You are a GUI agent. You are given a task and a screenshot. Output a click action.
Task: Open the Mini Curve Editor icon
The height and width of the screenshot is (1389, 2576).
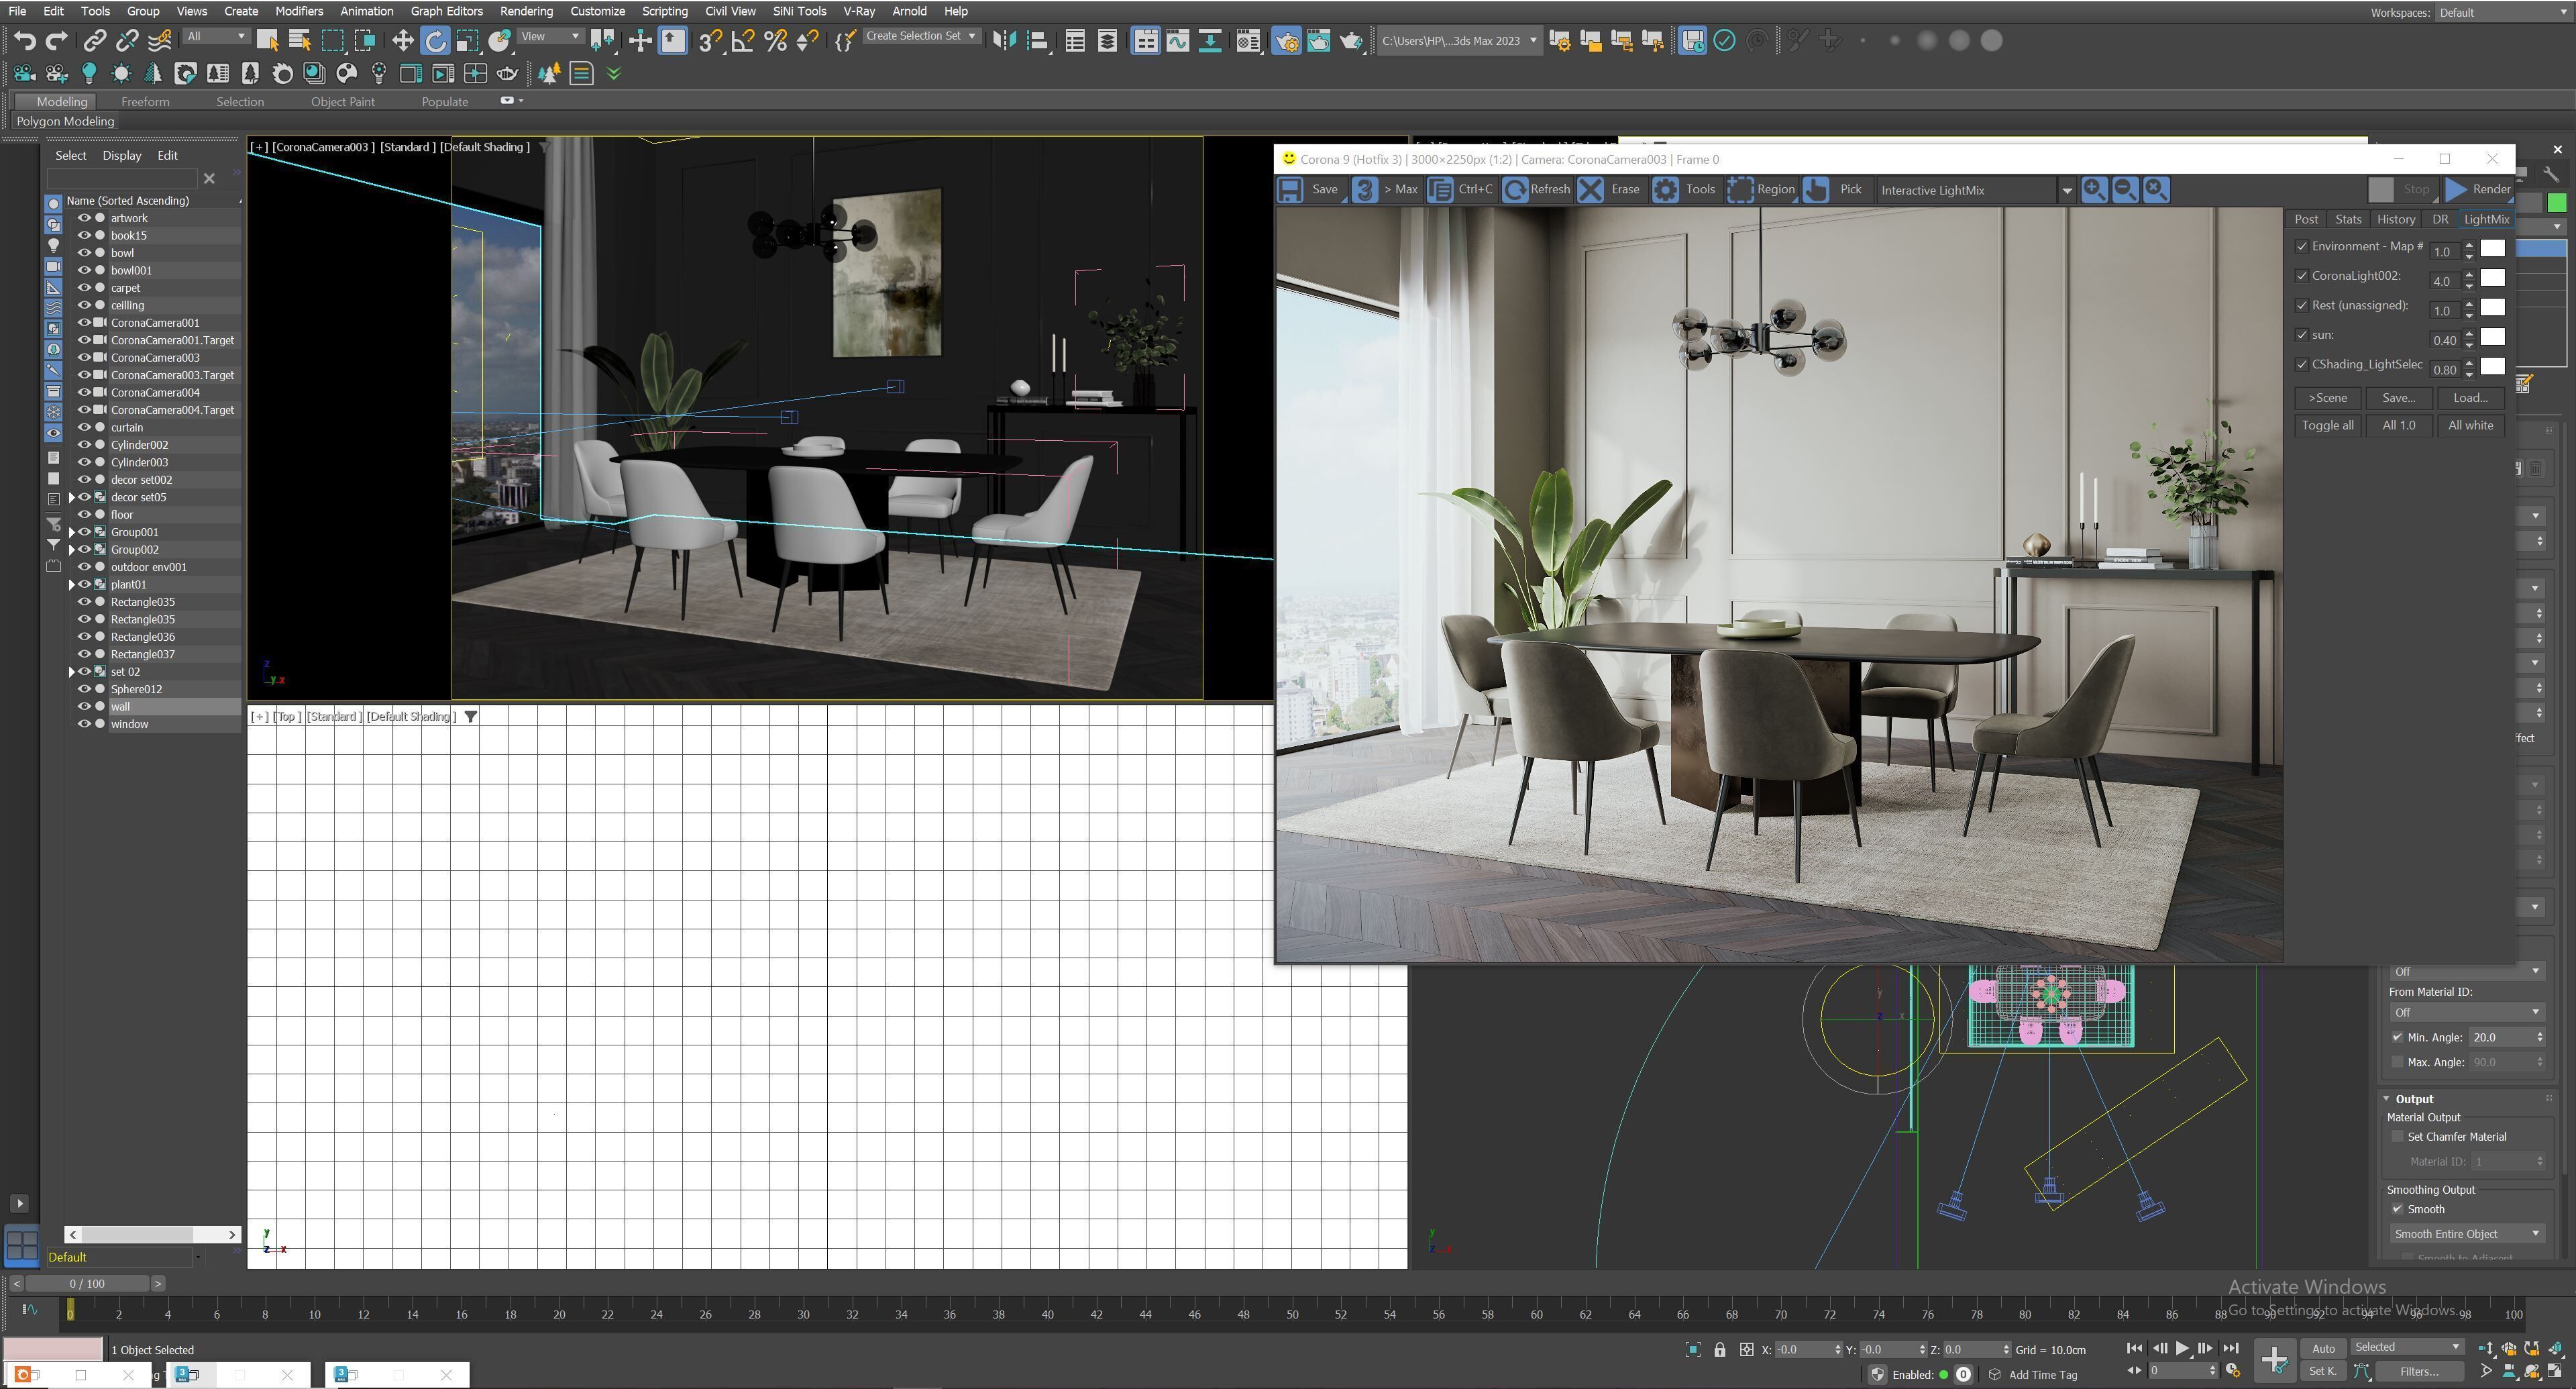tap(29, 1309)
